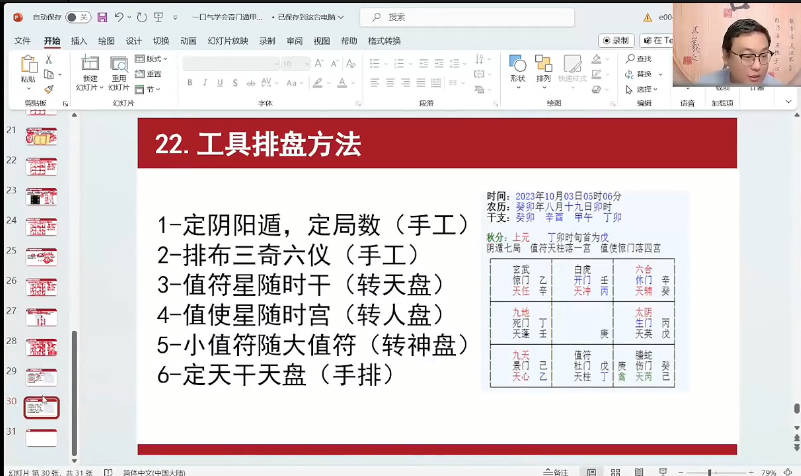Toggle the AutoSave (自动保存) switch
Viewport: 801px width, 476px height.
tap(77, 17)
